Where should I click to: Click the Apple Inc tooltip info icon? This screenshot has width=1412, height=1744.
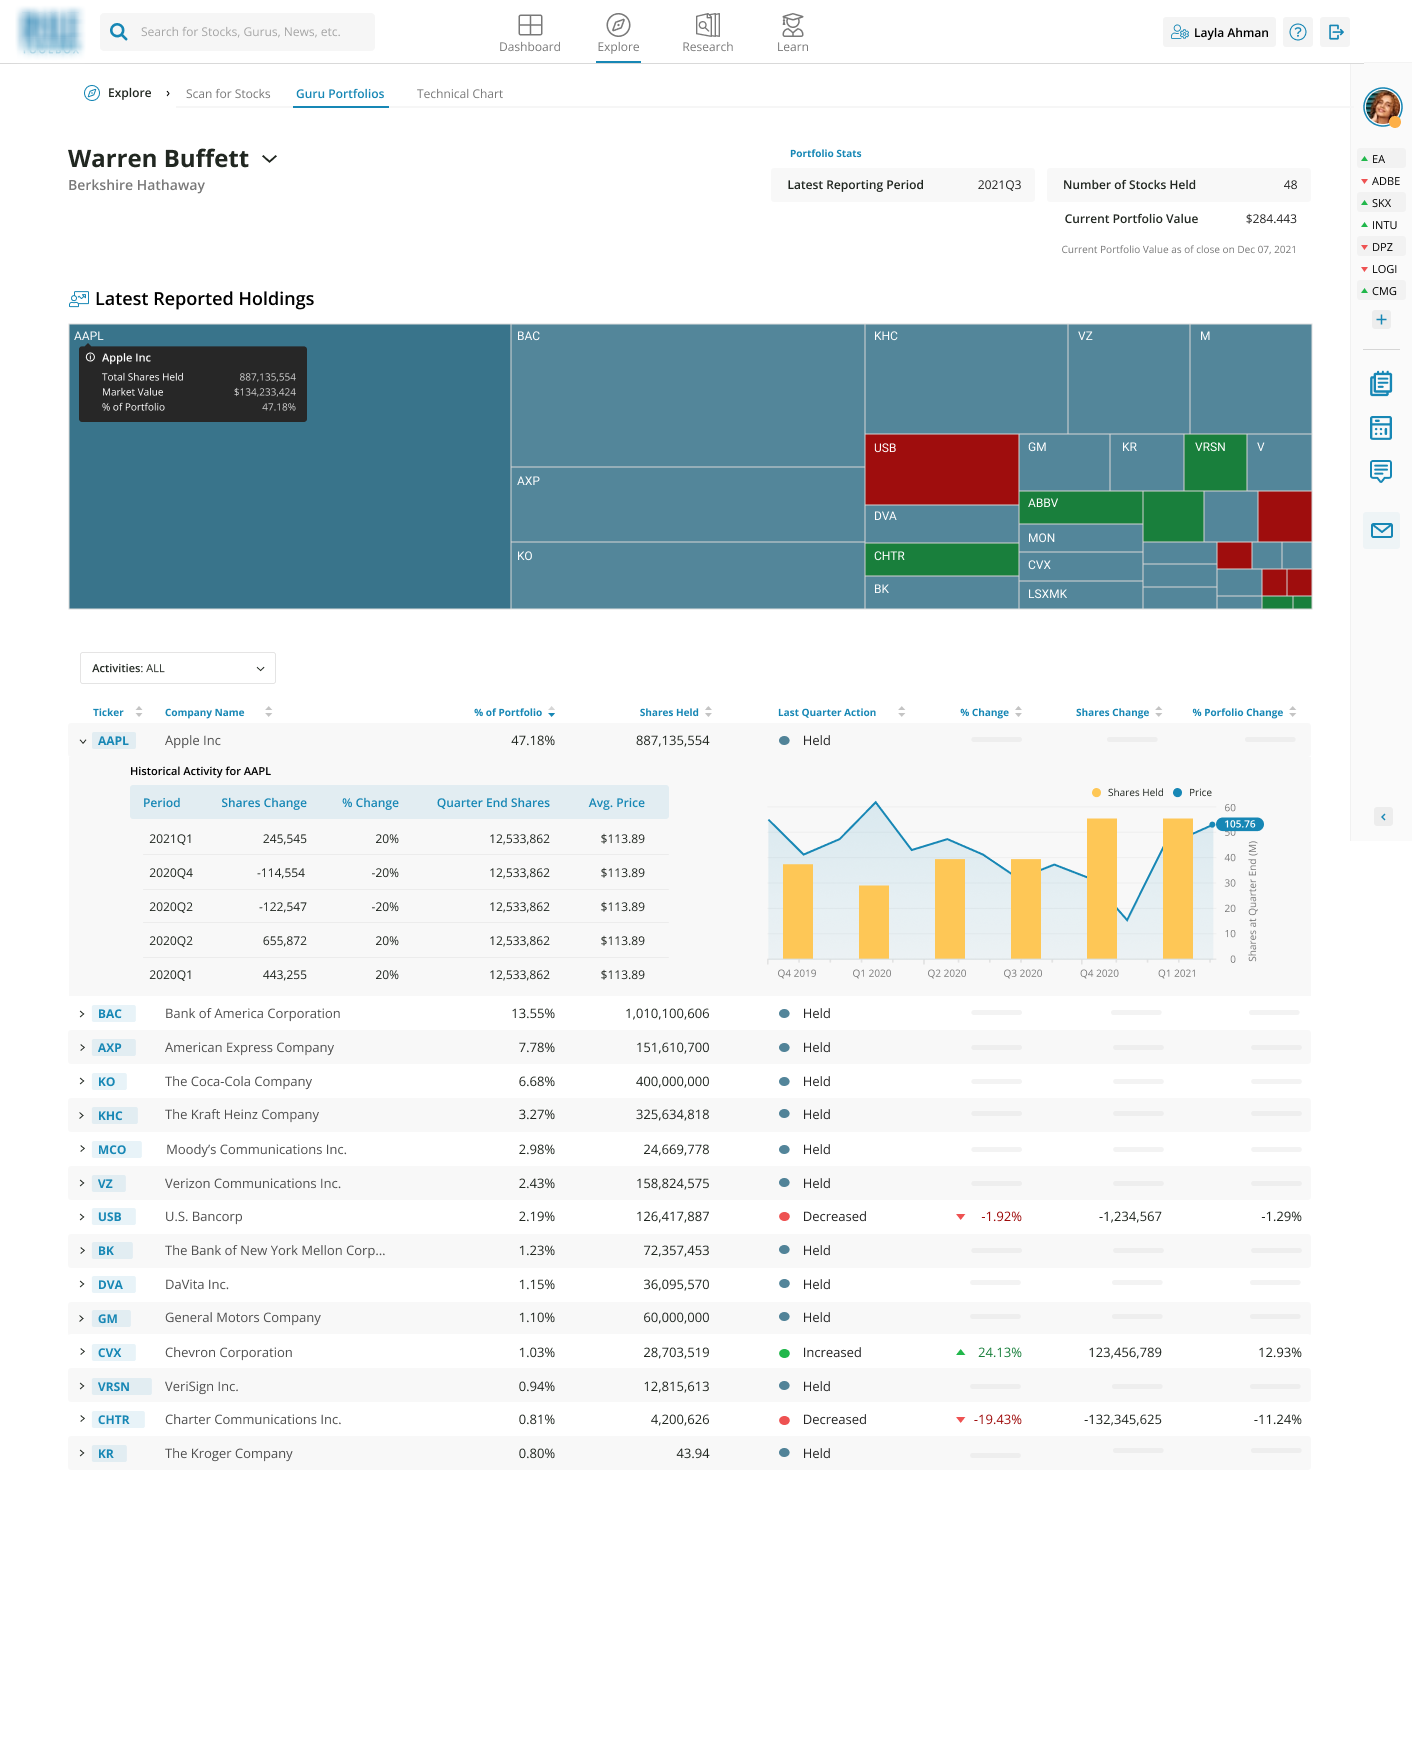pos(90,357)
